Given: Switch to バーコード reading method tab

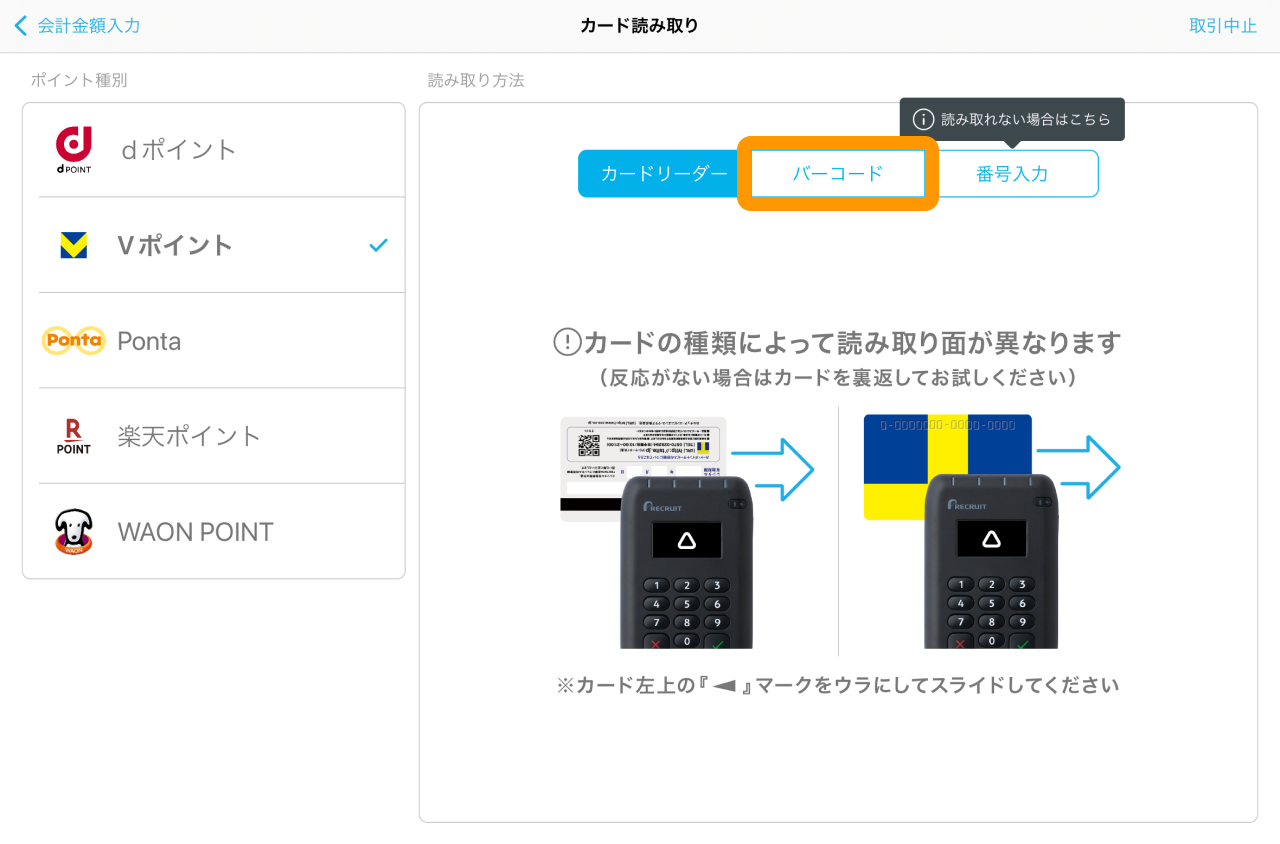Looking at the screenshot, I should (838, 173).
